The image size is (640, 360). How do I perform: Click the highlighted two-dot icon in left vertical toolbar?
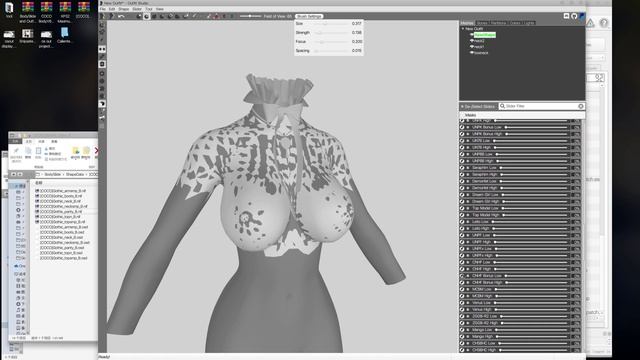click(x=102, y=49)
